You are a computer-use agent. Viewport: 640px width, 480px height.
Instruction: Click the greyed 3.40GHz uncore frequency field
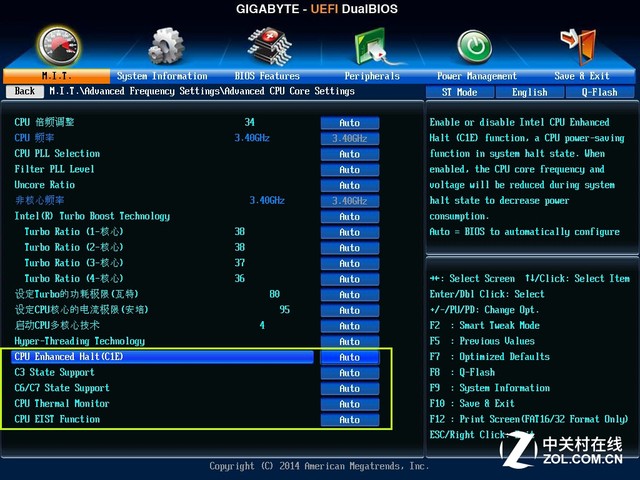tap(350, 201)
